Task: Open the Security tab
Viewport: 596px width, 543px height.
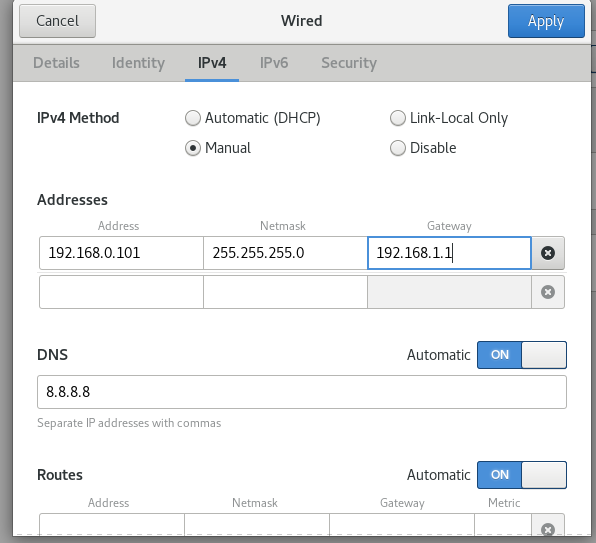Action: click(x=349, y=63)
